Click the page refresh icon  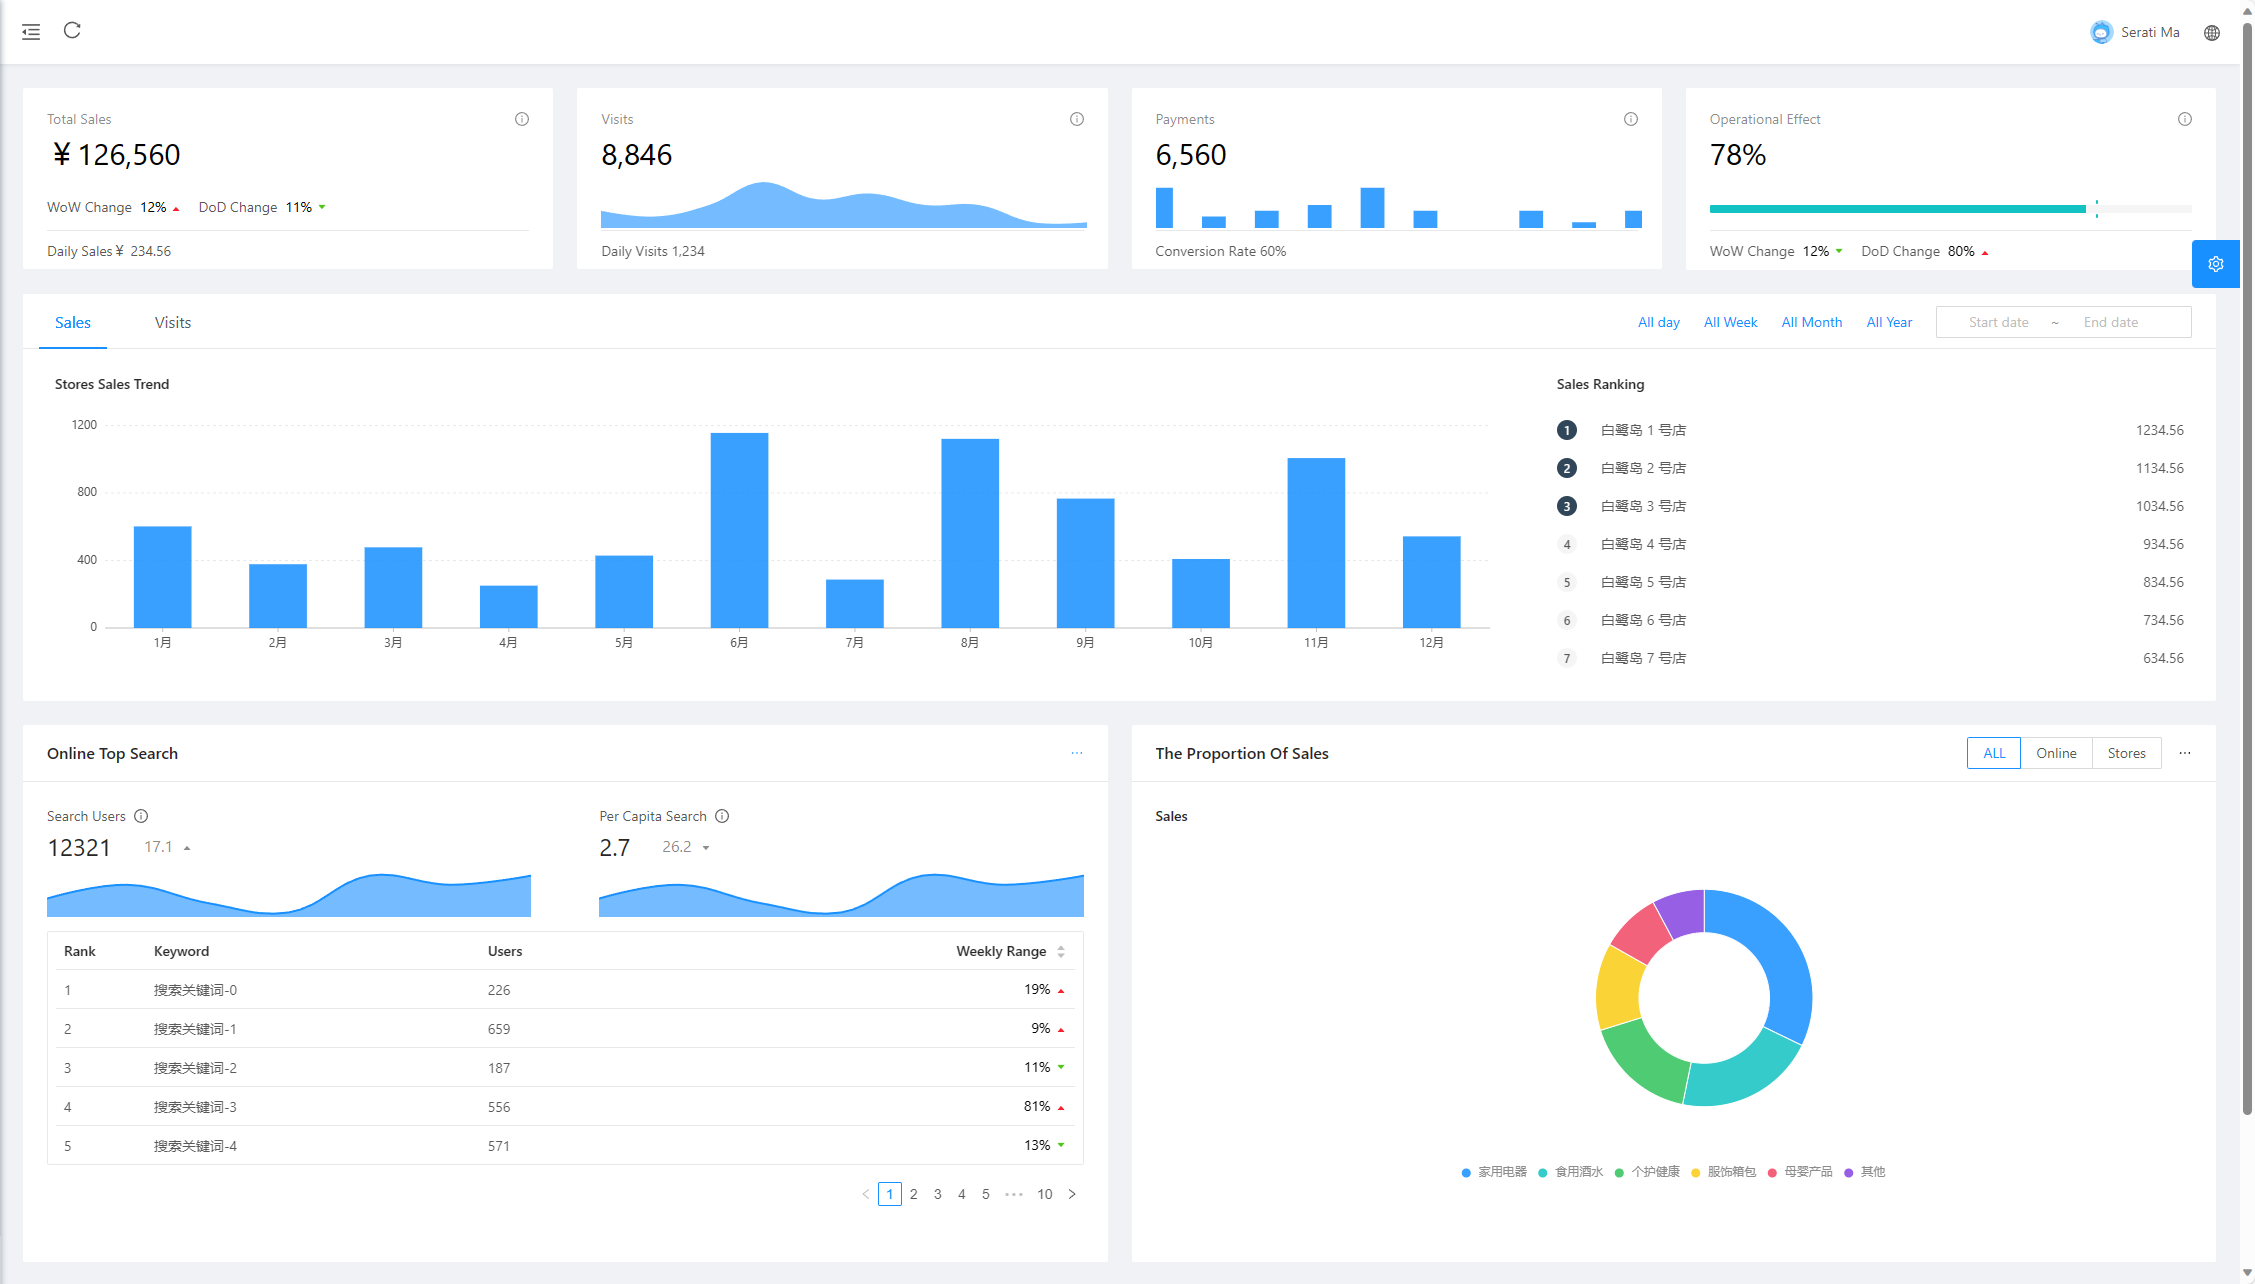point(72,31)
